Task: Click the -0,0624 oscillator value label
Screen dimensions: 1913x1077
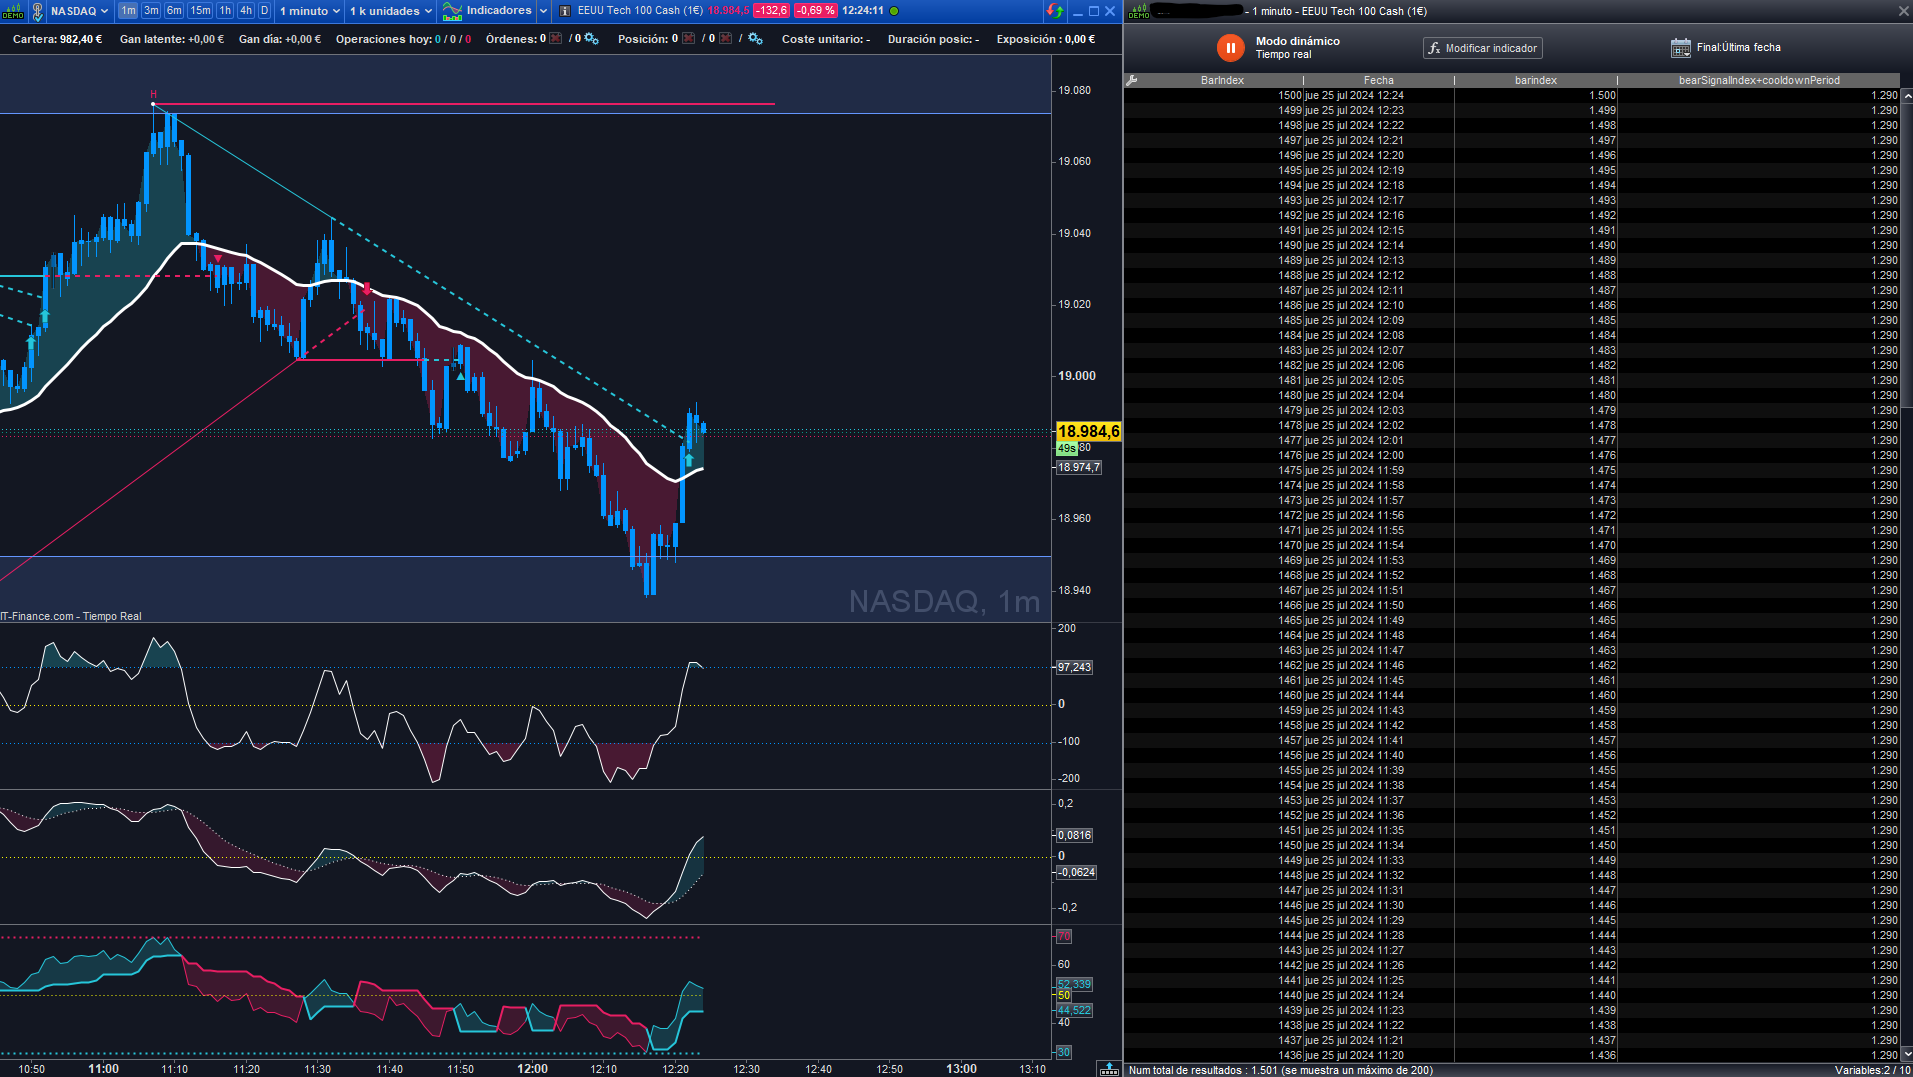Action: (1076, 872)
